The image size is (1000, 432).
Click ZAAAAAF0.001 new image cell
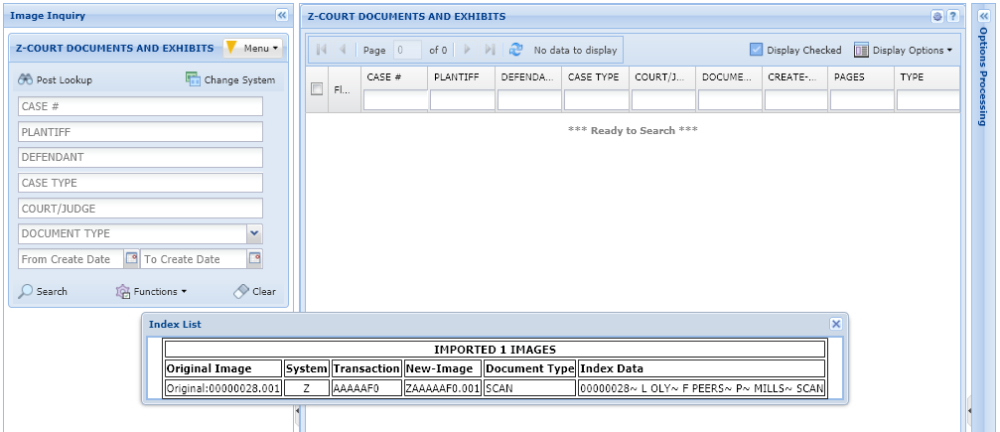443,388
